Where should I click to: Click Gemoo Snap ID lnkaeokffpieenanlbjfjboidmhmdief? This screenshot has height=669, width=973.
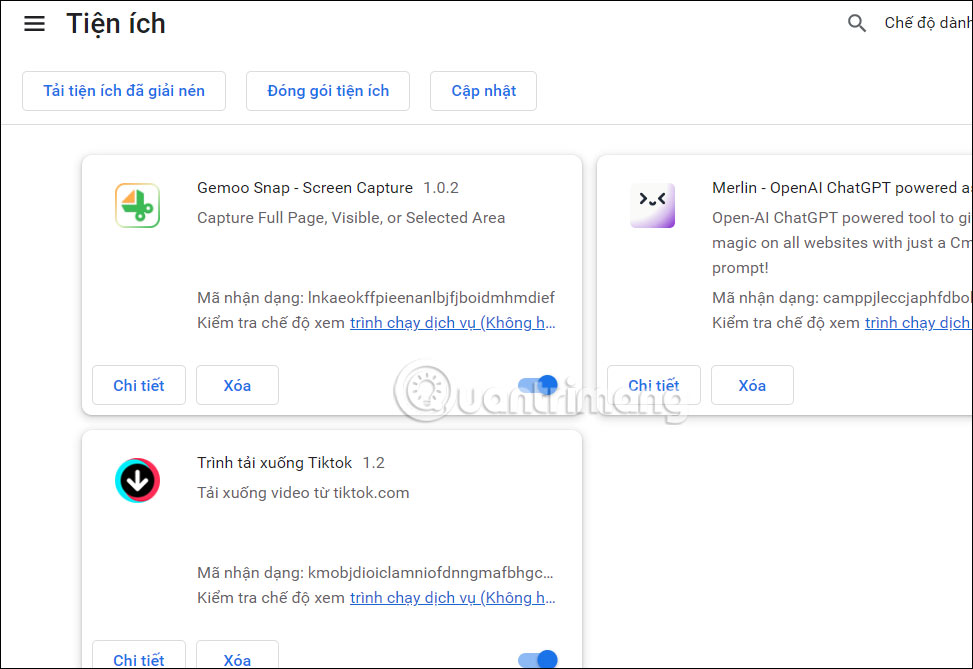pyautogui.click(x=431, y=298)
